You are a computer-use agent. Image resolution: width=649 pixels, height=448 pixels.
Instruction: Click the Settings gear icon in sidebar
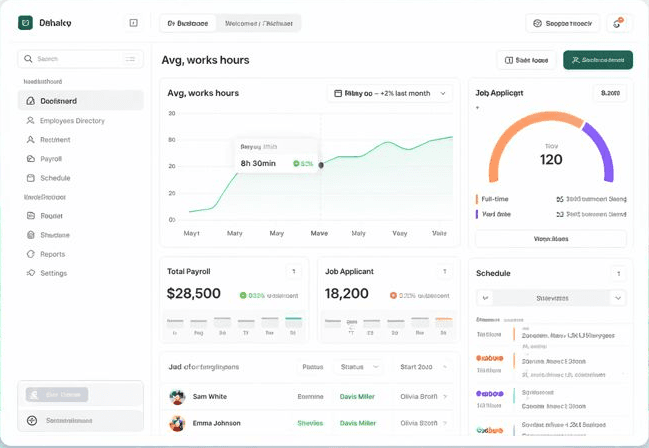click(x=30, y=273)
